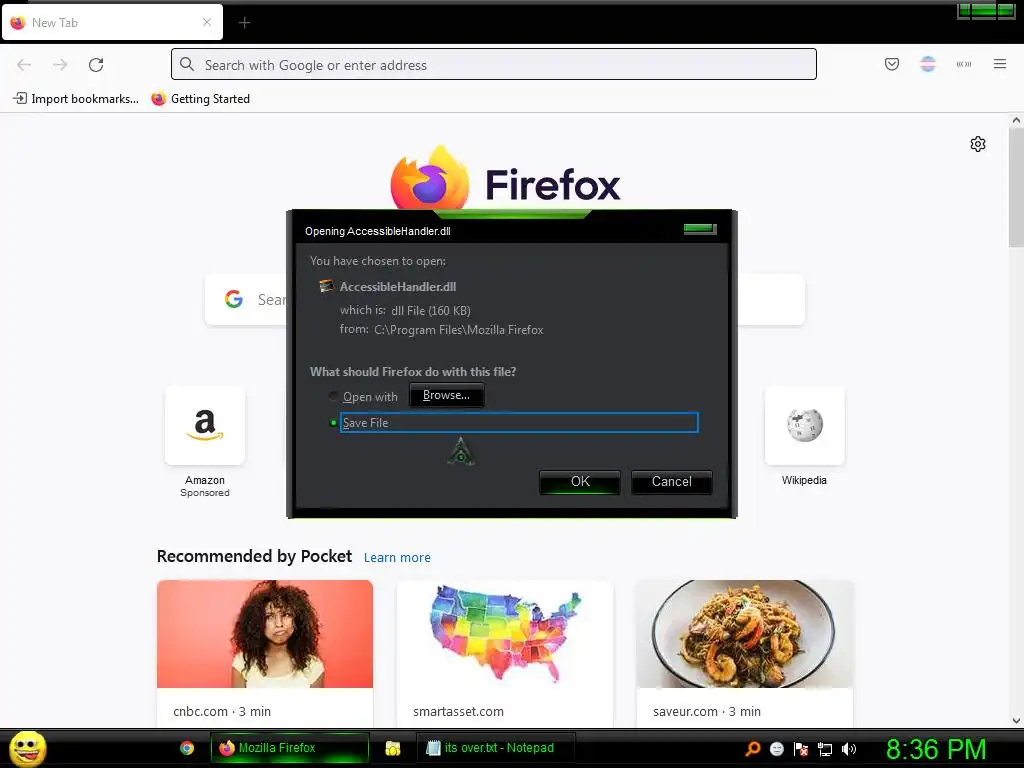Click the scrollbar down arrow
This screenshot has width=1024, height=768.
click(1016, 721)
